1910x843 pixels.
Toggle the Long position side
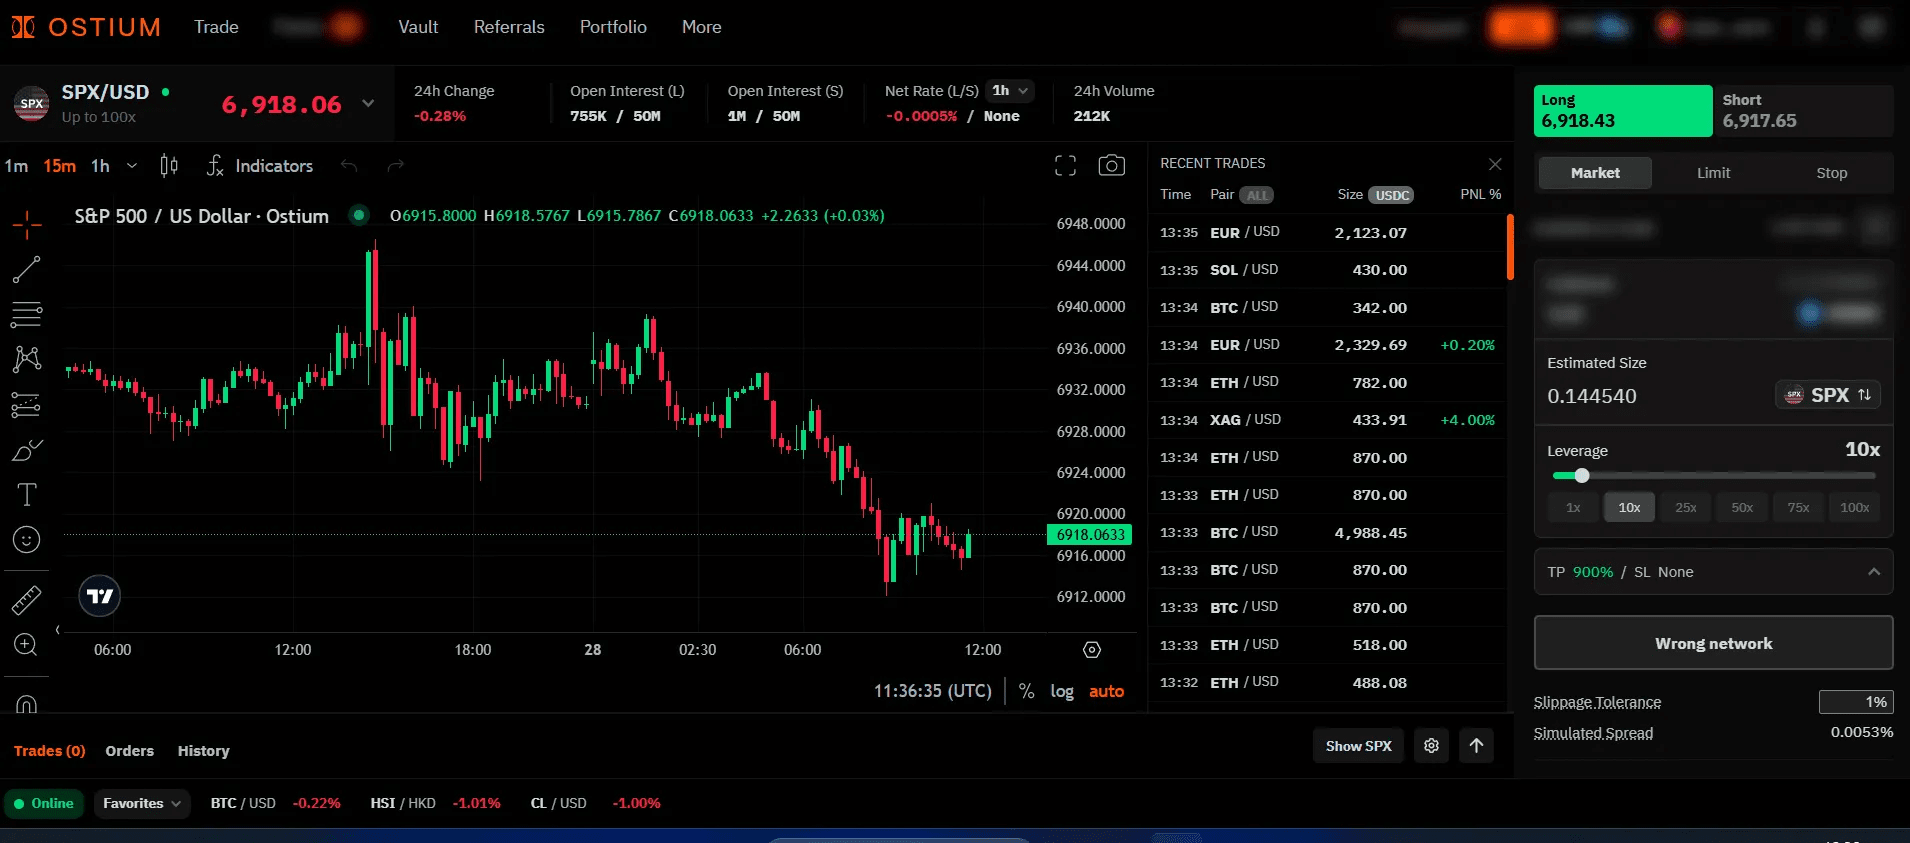tap(1623, 111)
